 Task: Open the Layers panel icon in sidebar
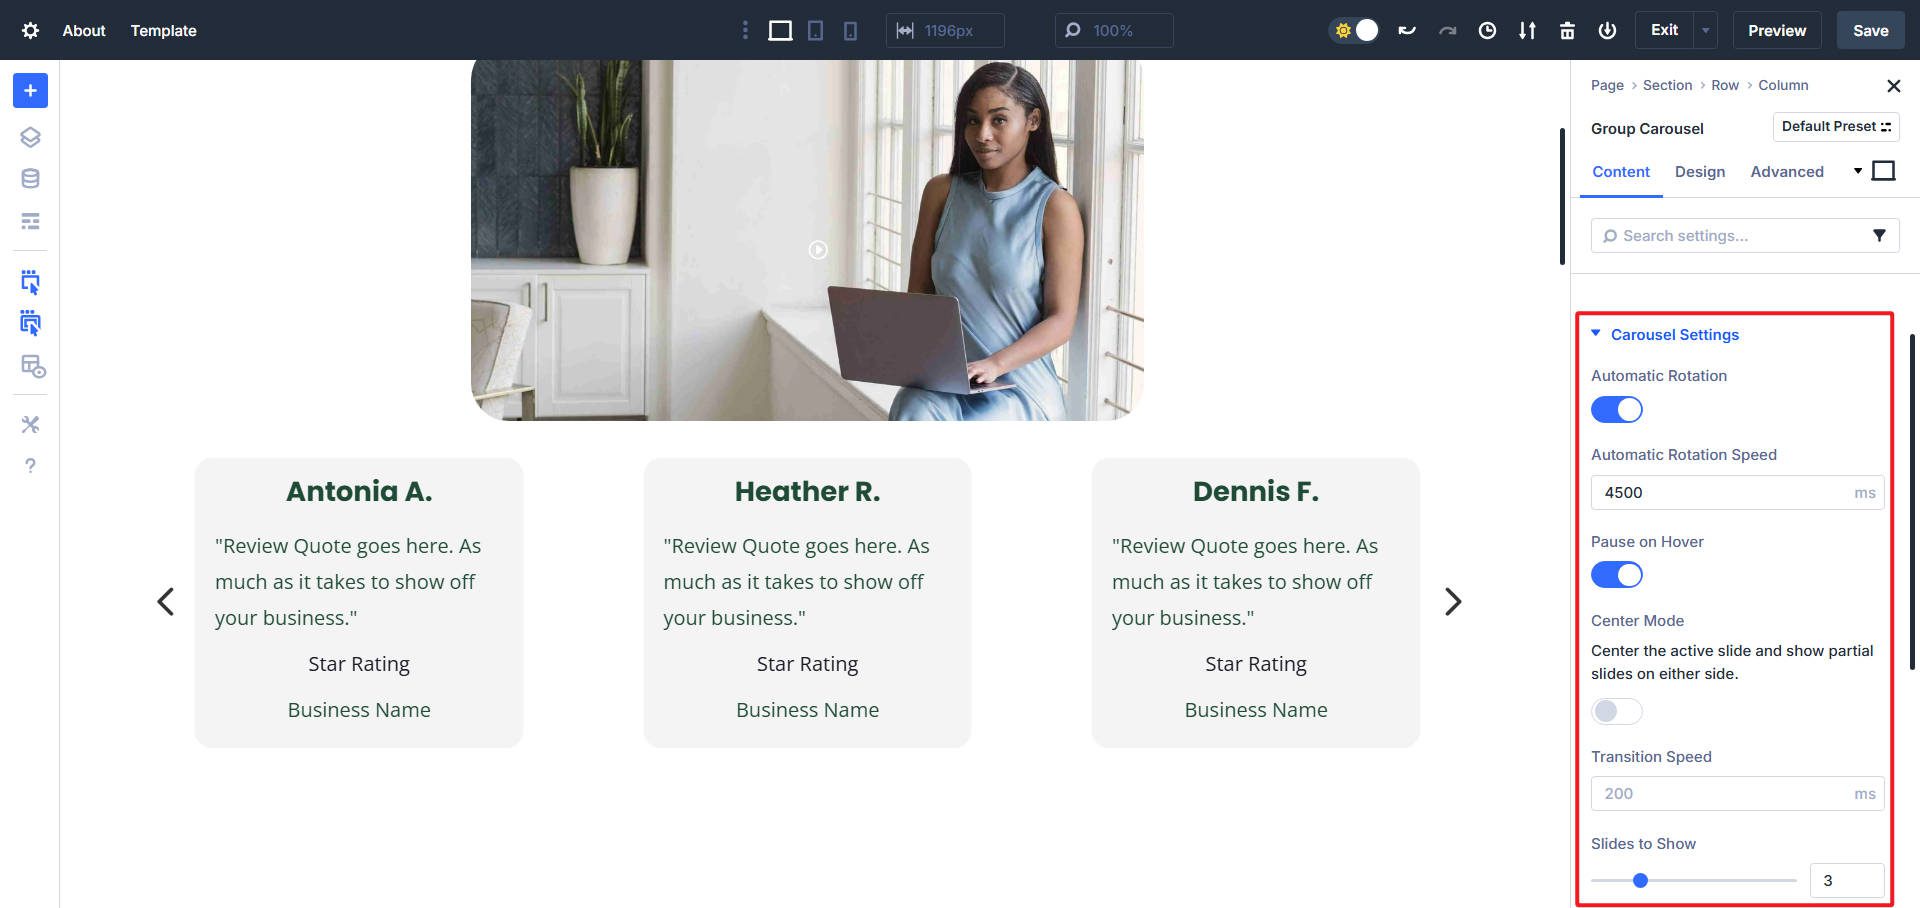click(30, 137)
